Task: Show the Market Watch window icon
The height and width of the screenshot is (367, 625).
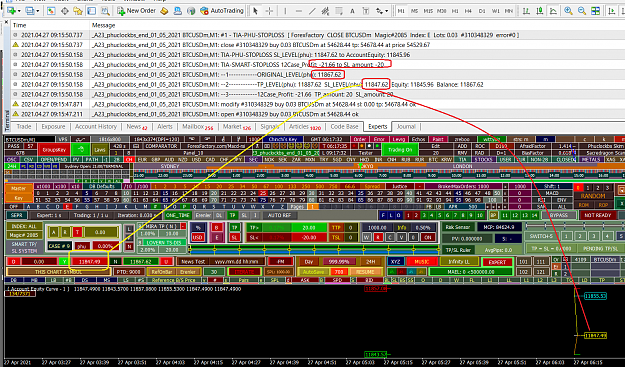Action: [51, 11]
